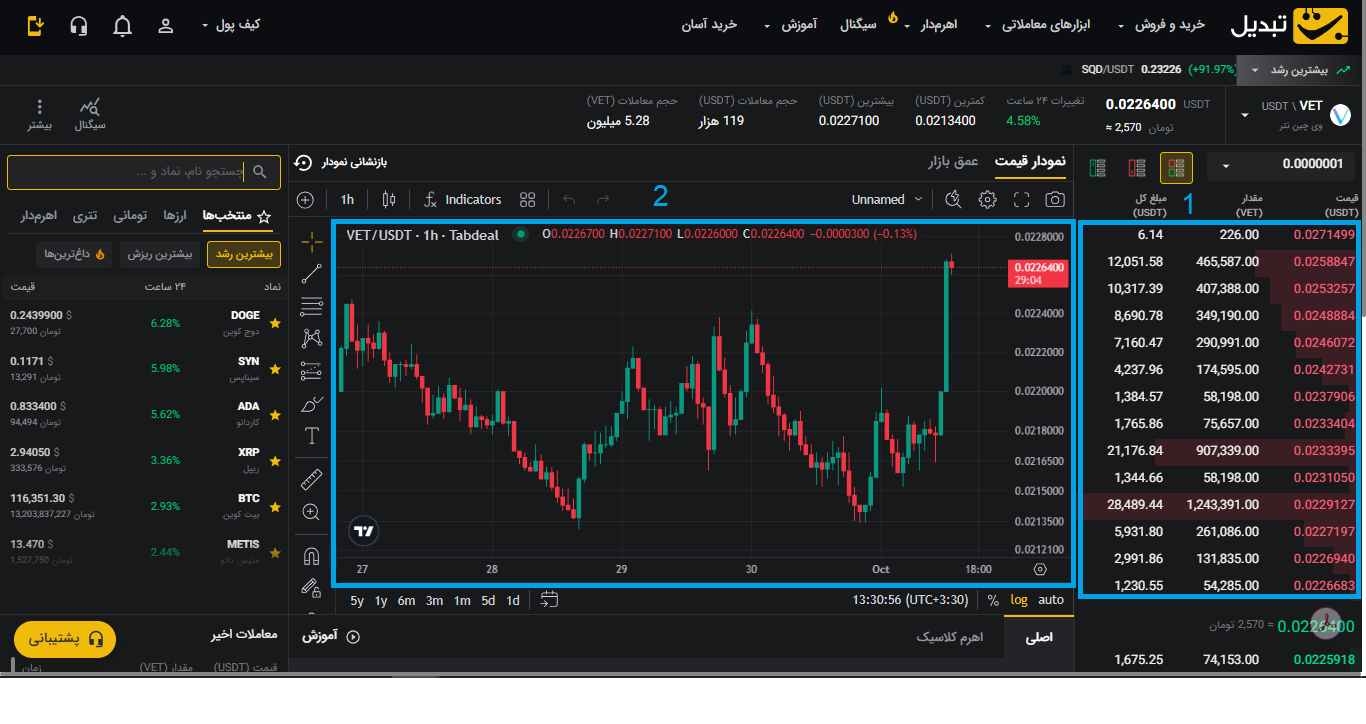Open chart settings gear icon
1366x724 pixels.
tap(987, 200)
